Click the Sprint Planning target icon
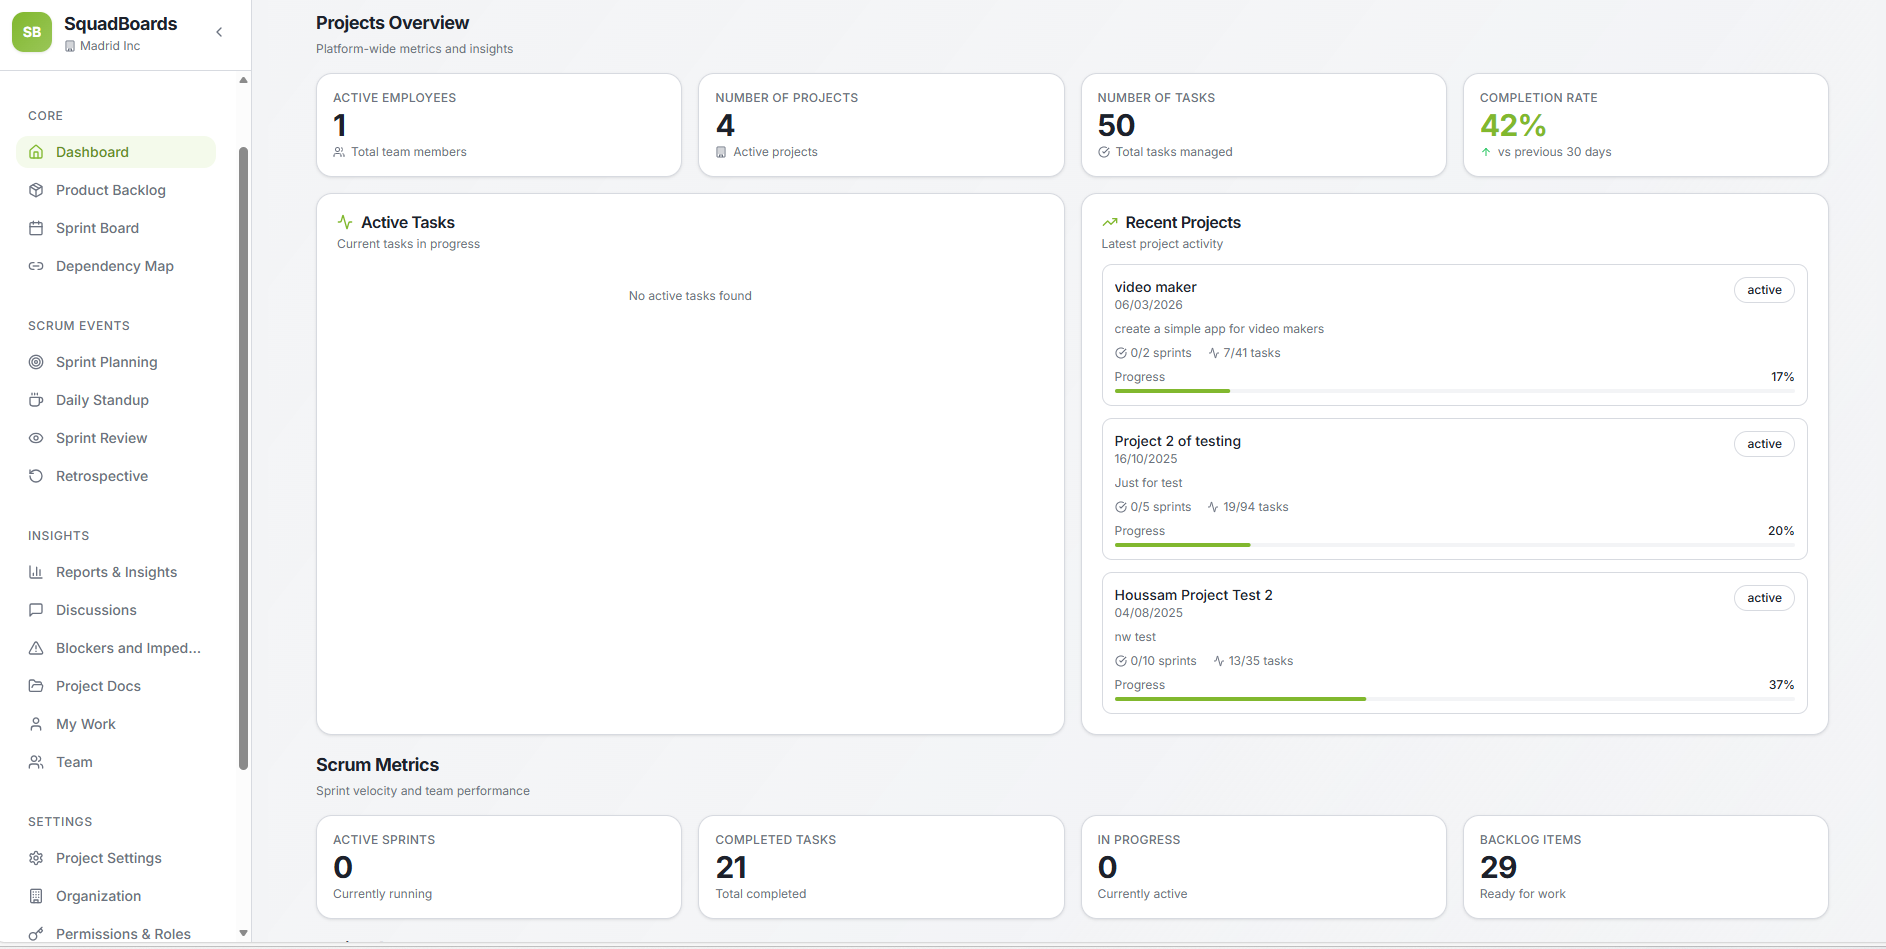 point(36,362)
